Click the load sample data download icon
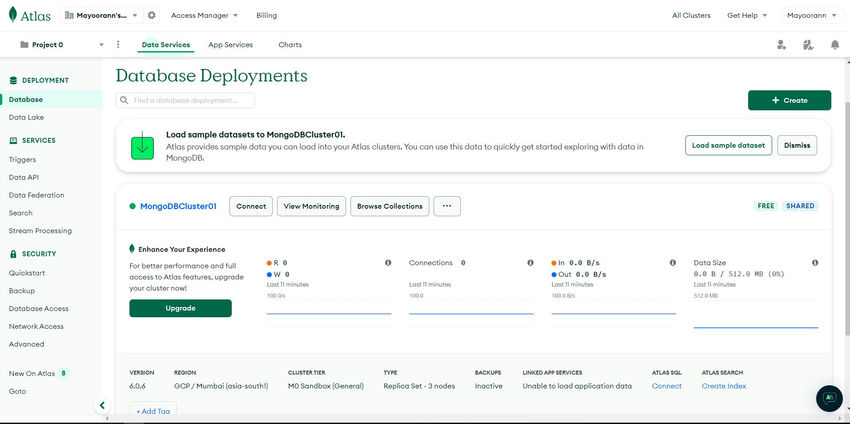The height and width of the screenshot is (424, 850). coord(142,145)
